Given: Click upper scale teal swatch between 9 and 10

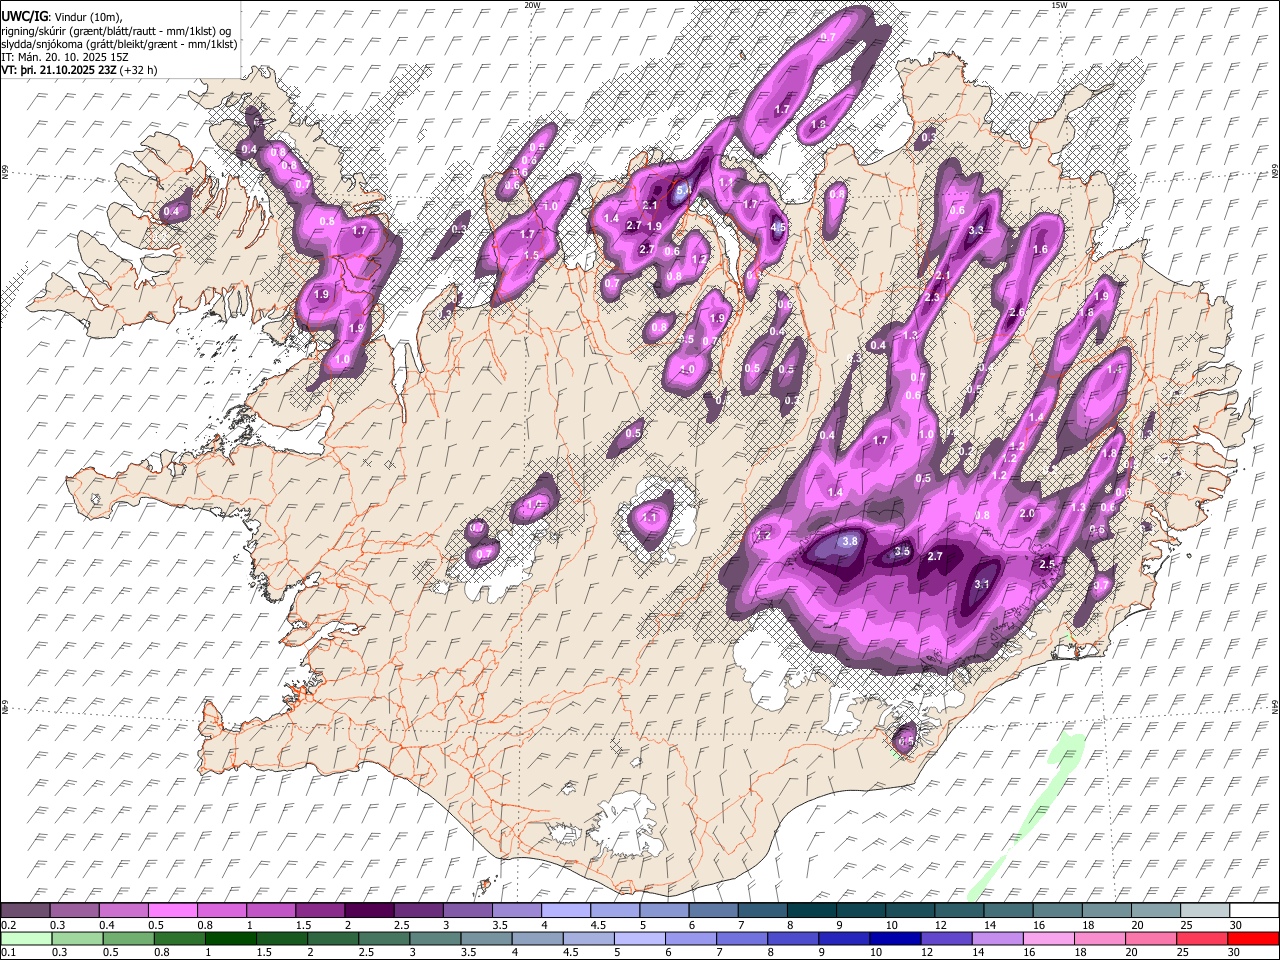Looking at the screenshot, I should pyautogui.click(x=860, y=911).
